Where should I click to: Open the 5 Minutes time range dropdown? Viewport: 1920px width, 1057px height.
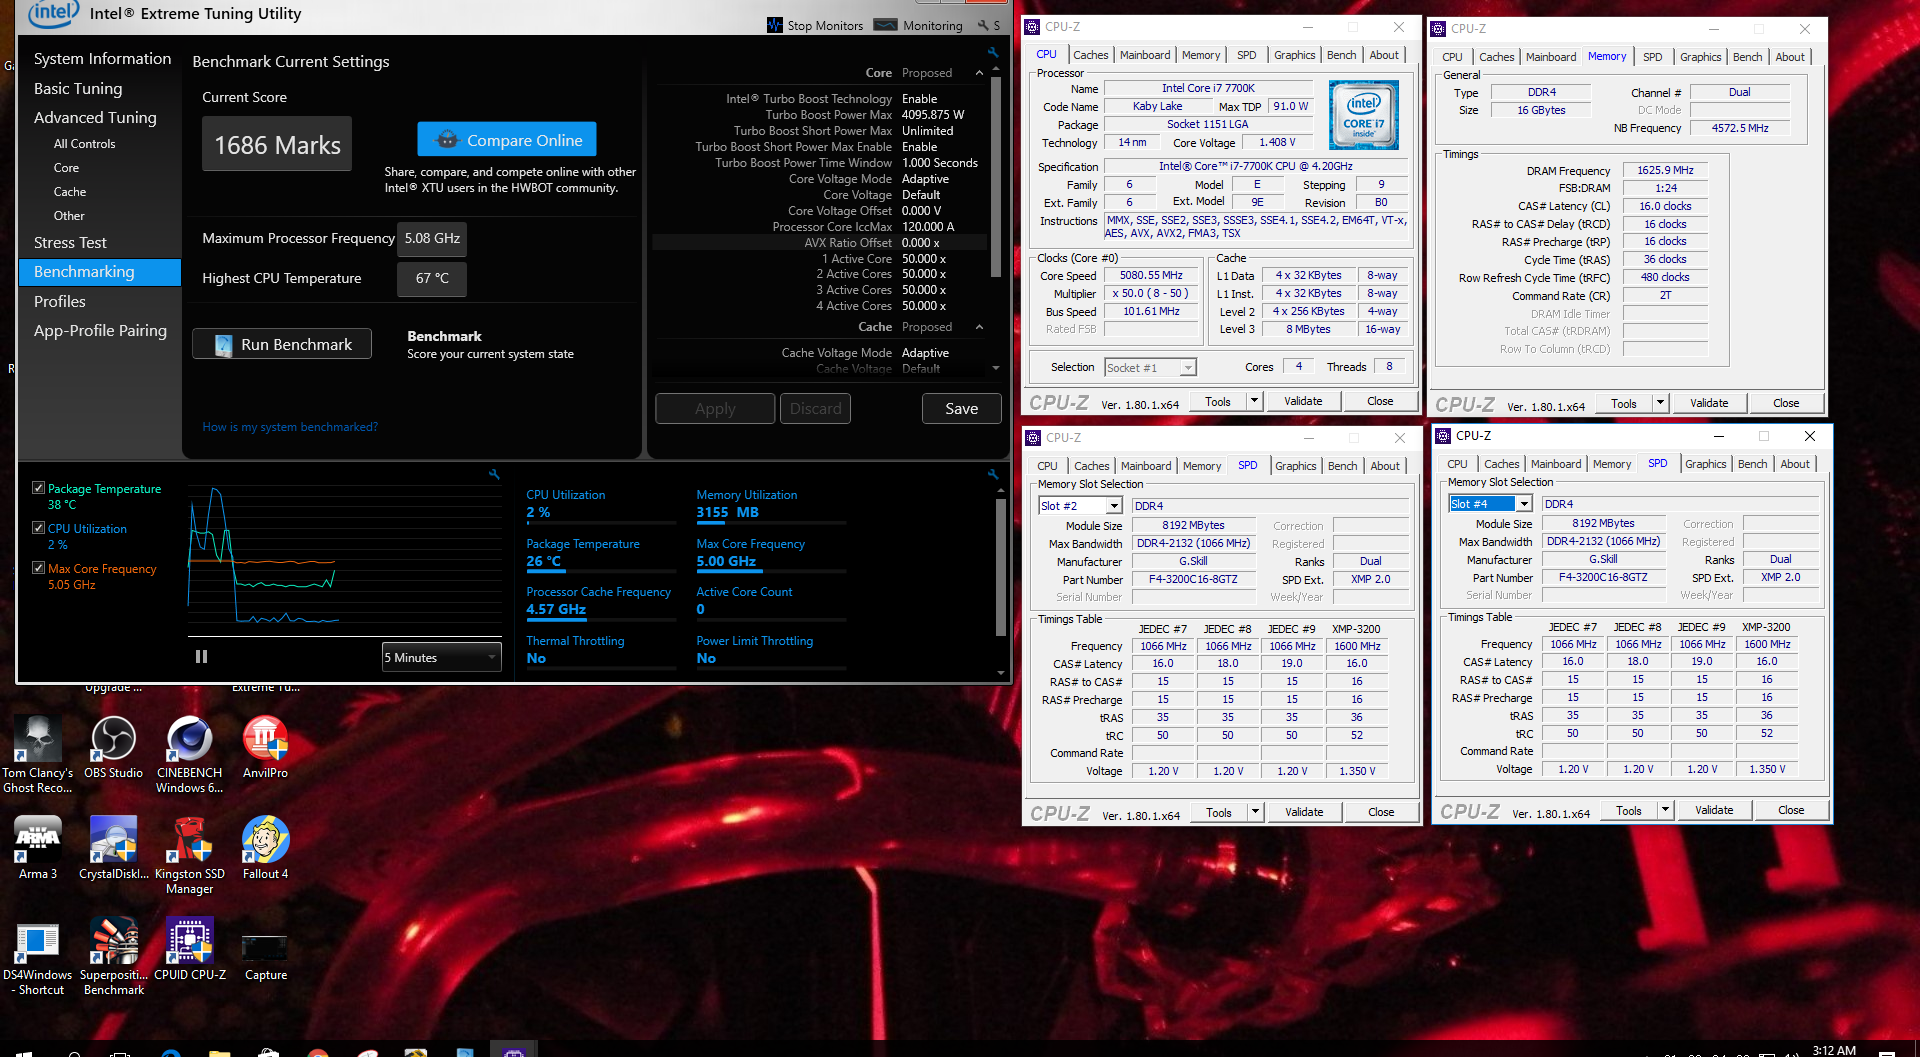tap(441, 657)
